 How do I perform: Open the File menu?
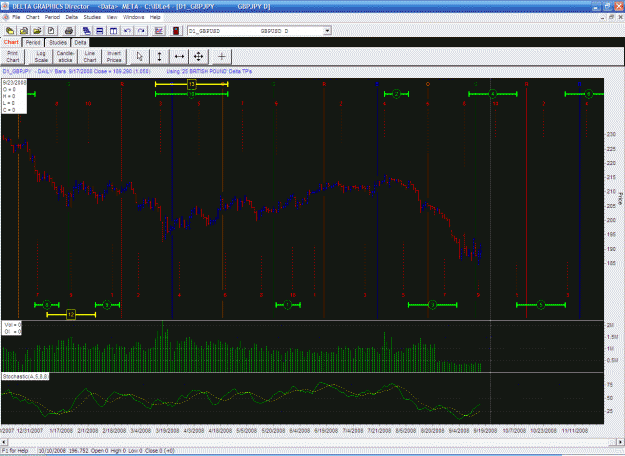(16, 17)
